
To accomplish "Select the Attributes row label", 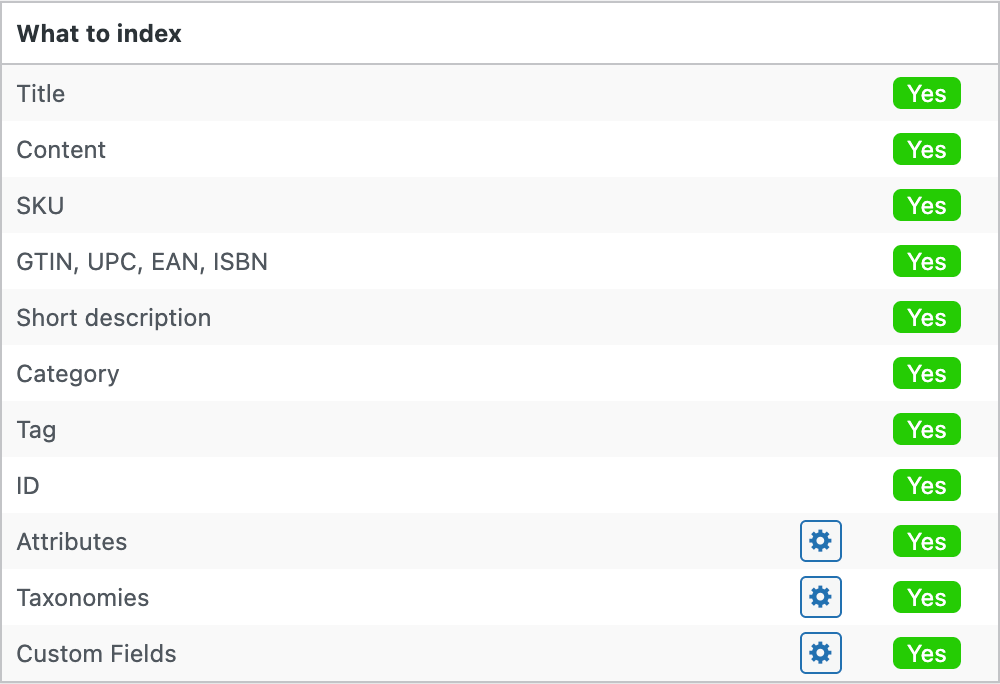I will point(72,542).
